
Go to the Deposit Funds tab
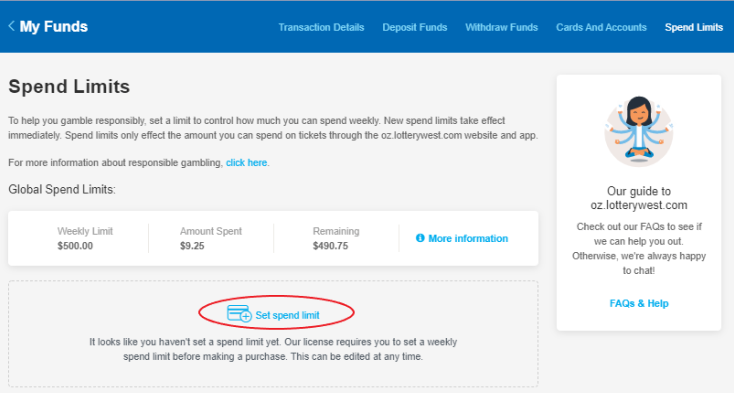[x=415, y=27]
